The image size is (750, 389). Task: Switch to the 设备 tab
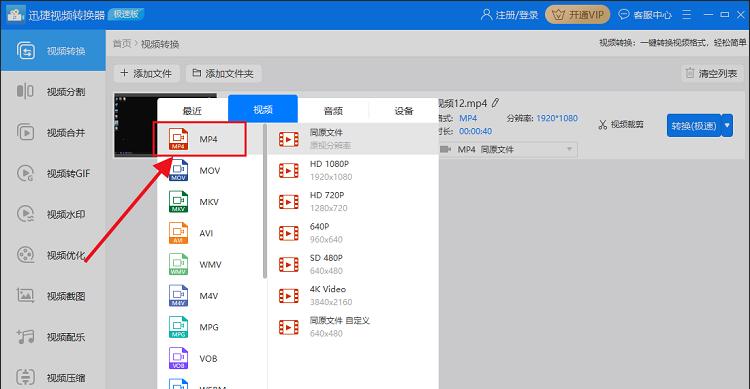click(404, 111)
